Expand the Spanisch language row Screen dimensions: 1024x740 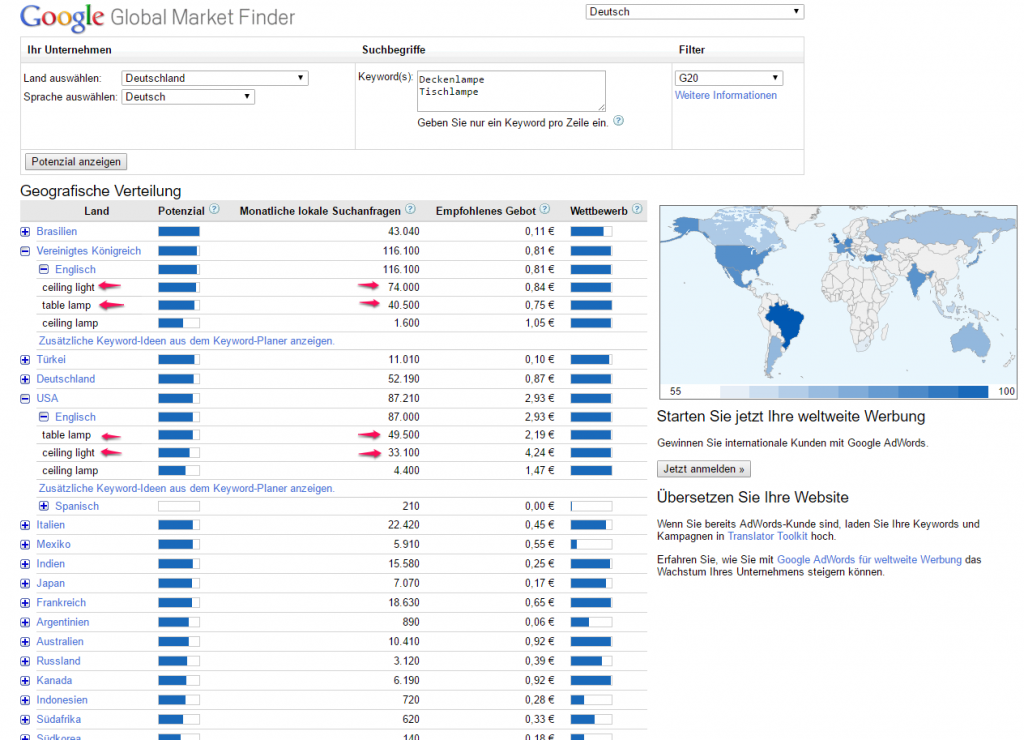[x=44, y=506]
